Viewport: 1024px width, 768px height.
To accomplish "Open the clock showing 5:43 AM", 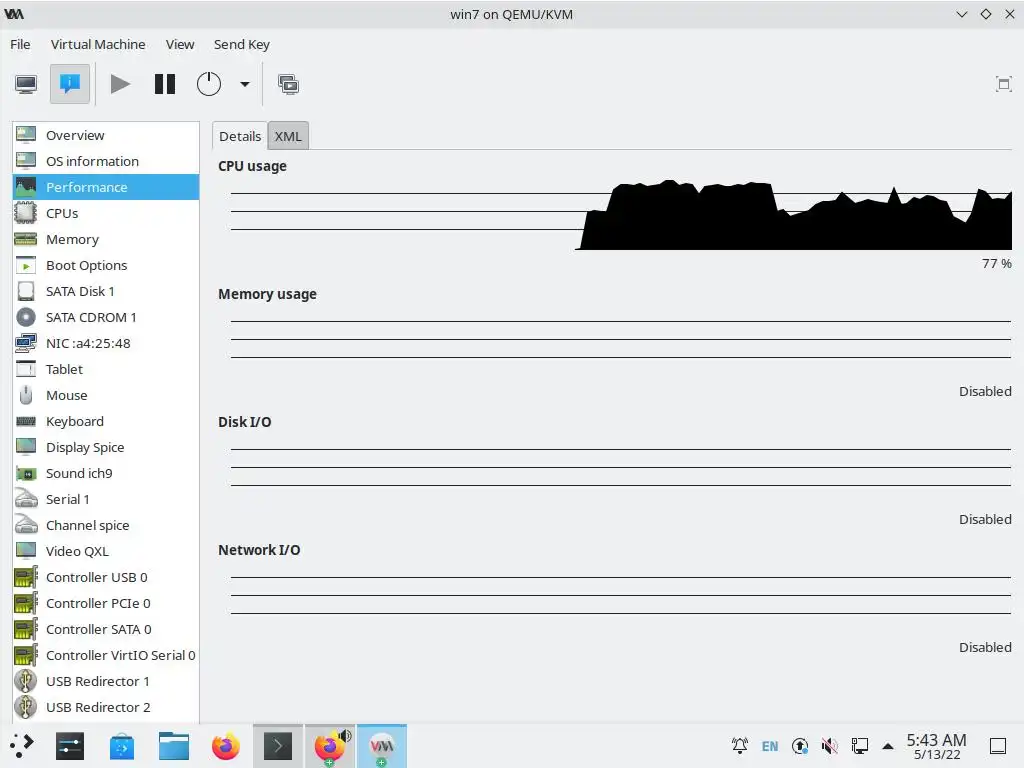I will [936, 746].
